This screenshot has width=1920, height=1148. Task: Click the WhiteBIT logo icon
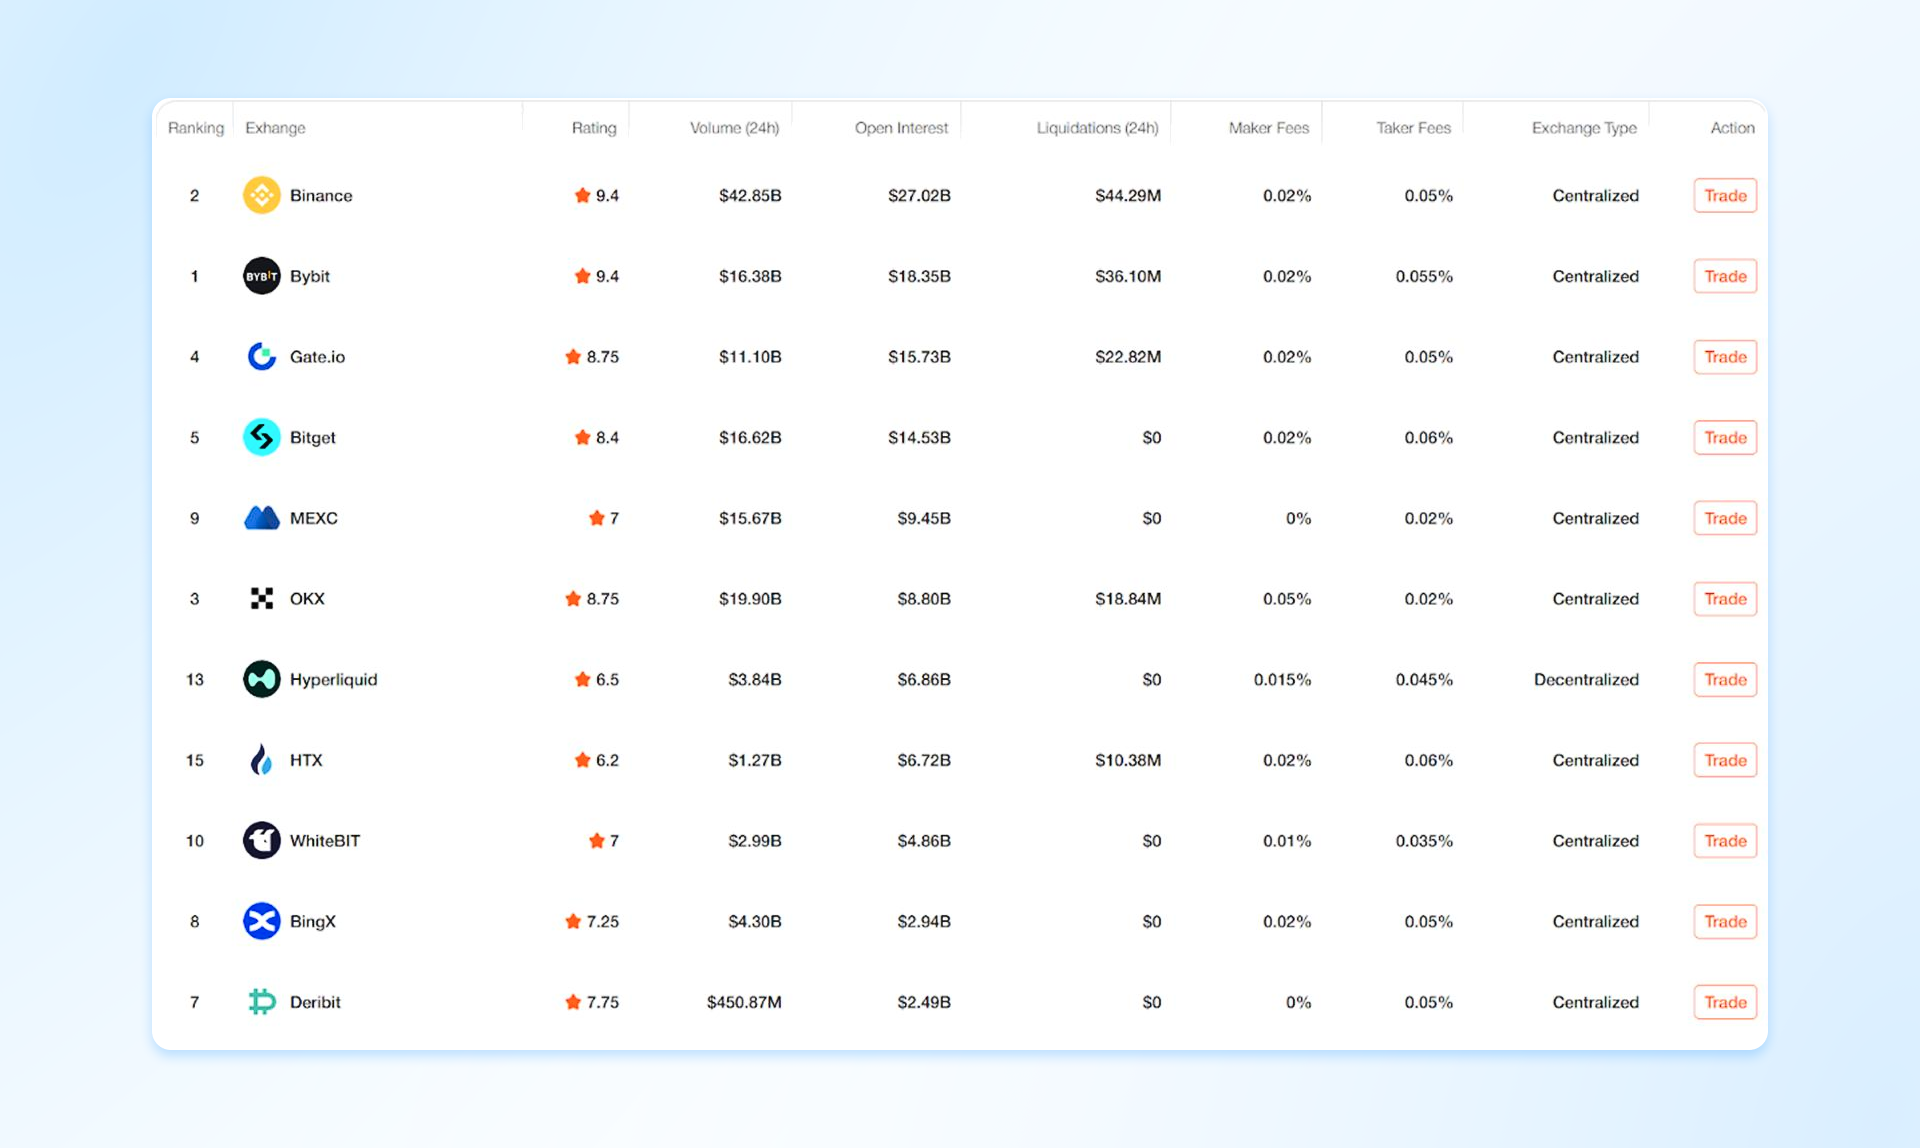(261, 841)
